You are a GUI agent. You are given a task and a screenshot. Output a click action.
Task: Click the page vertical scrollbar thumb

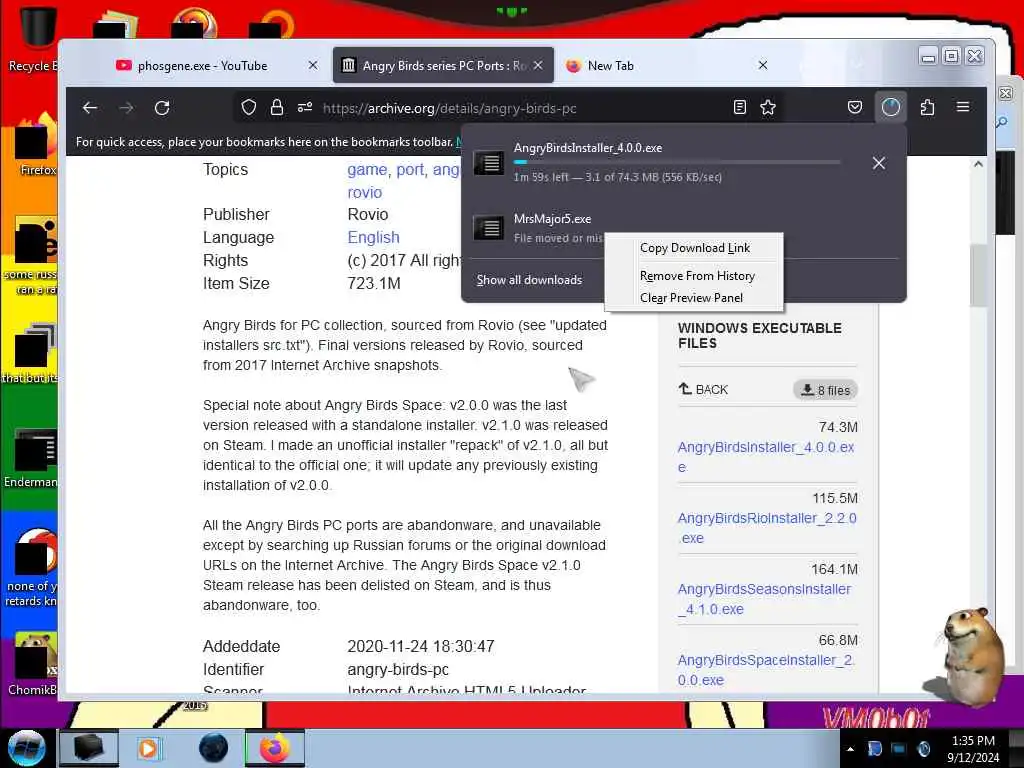pyautogui.click(x=978, y=276)
